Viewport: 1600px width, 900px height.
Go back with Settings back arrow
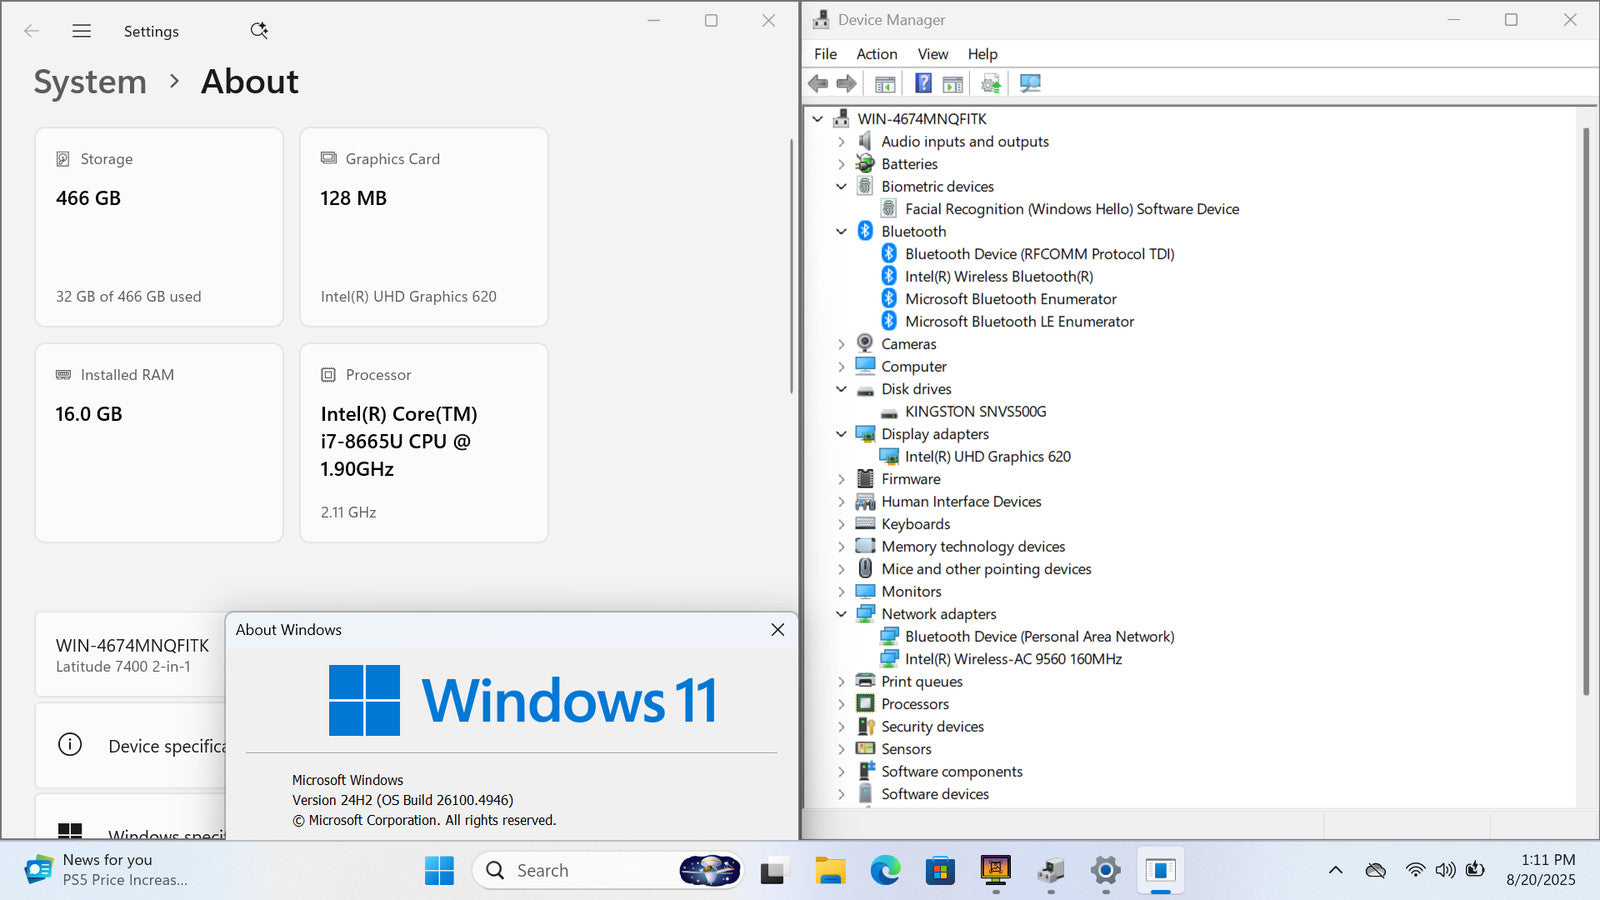31,31
